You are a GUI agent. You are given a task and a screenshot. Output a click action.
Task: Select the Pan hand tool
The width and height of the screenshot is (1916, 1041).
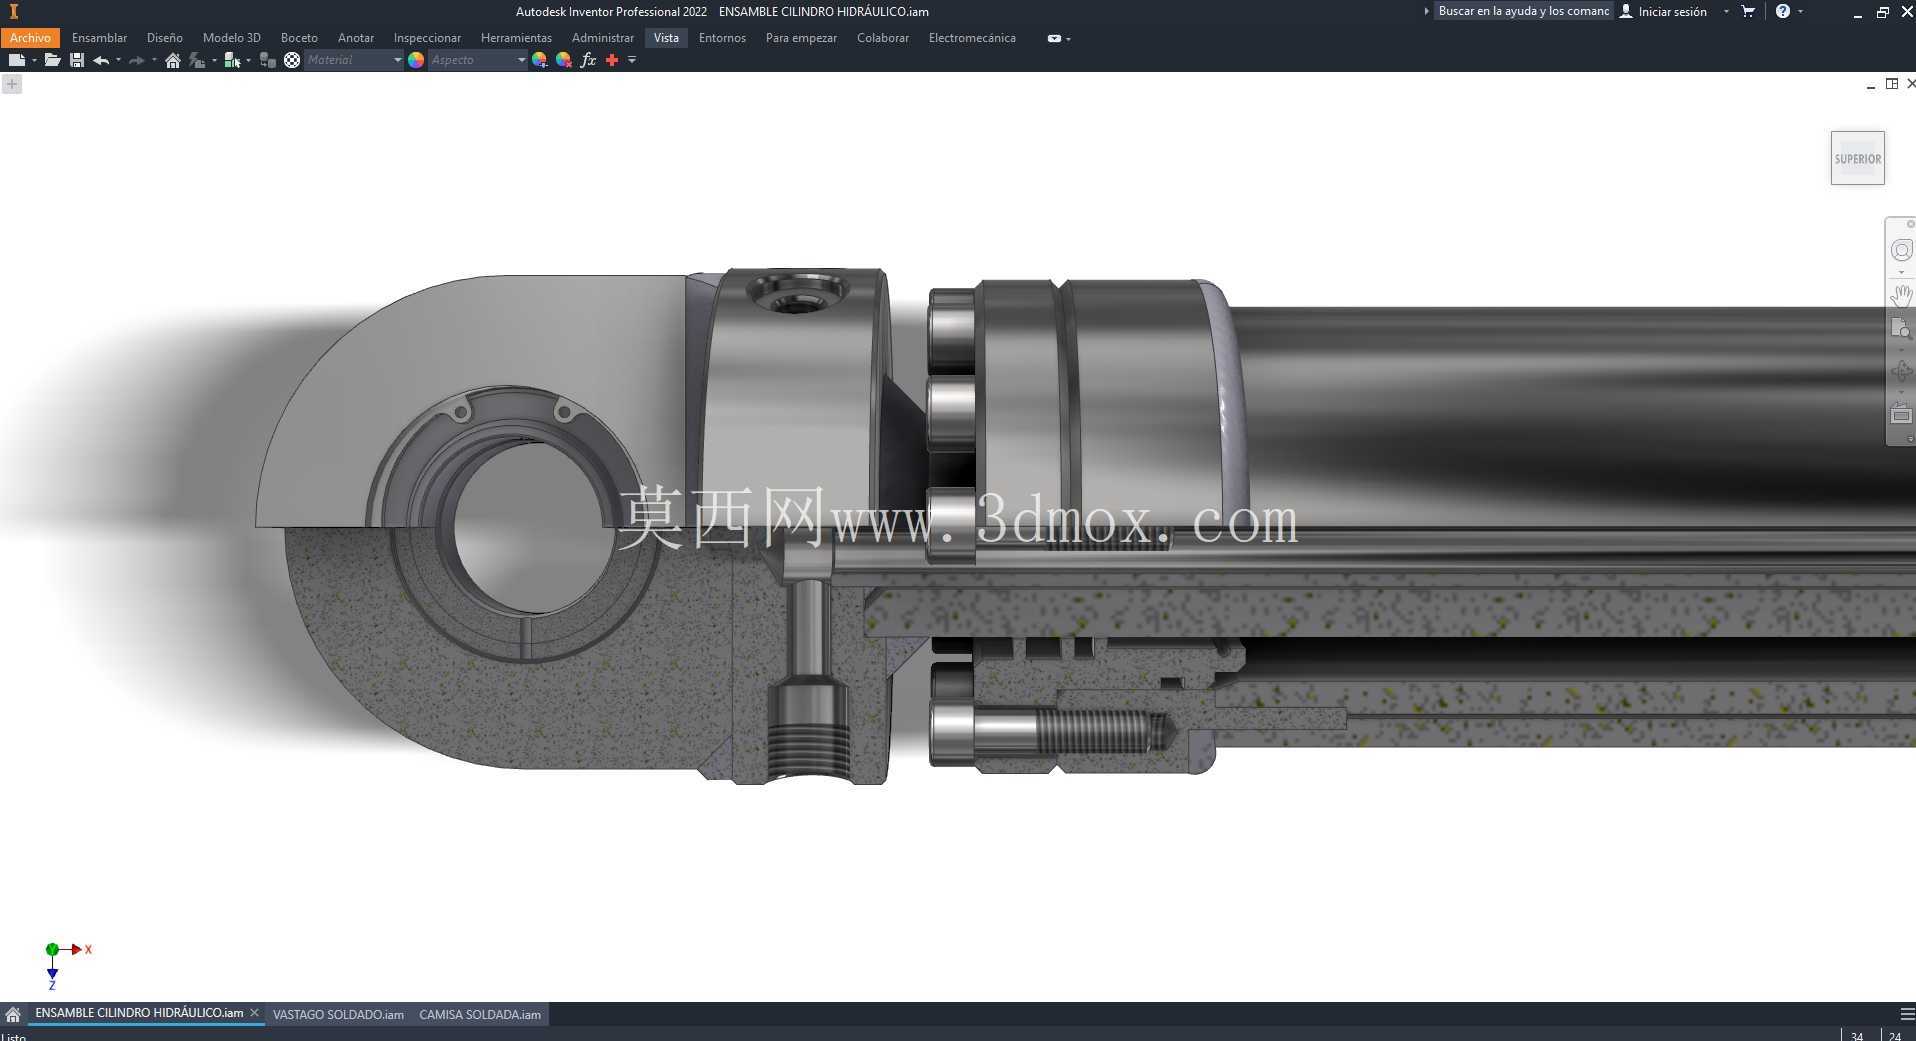pyautogui.click(x=1901, y=296)
